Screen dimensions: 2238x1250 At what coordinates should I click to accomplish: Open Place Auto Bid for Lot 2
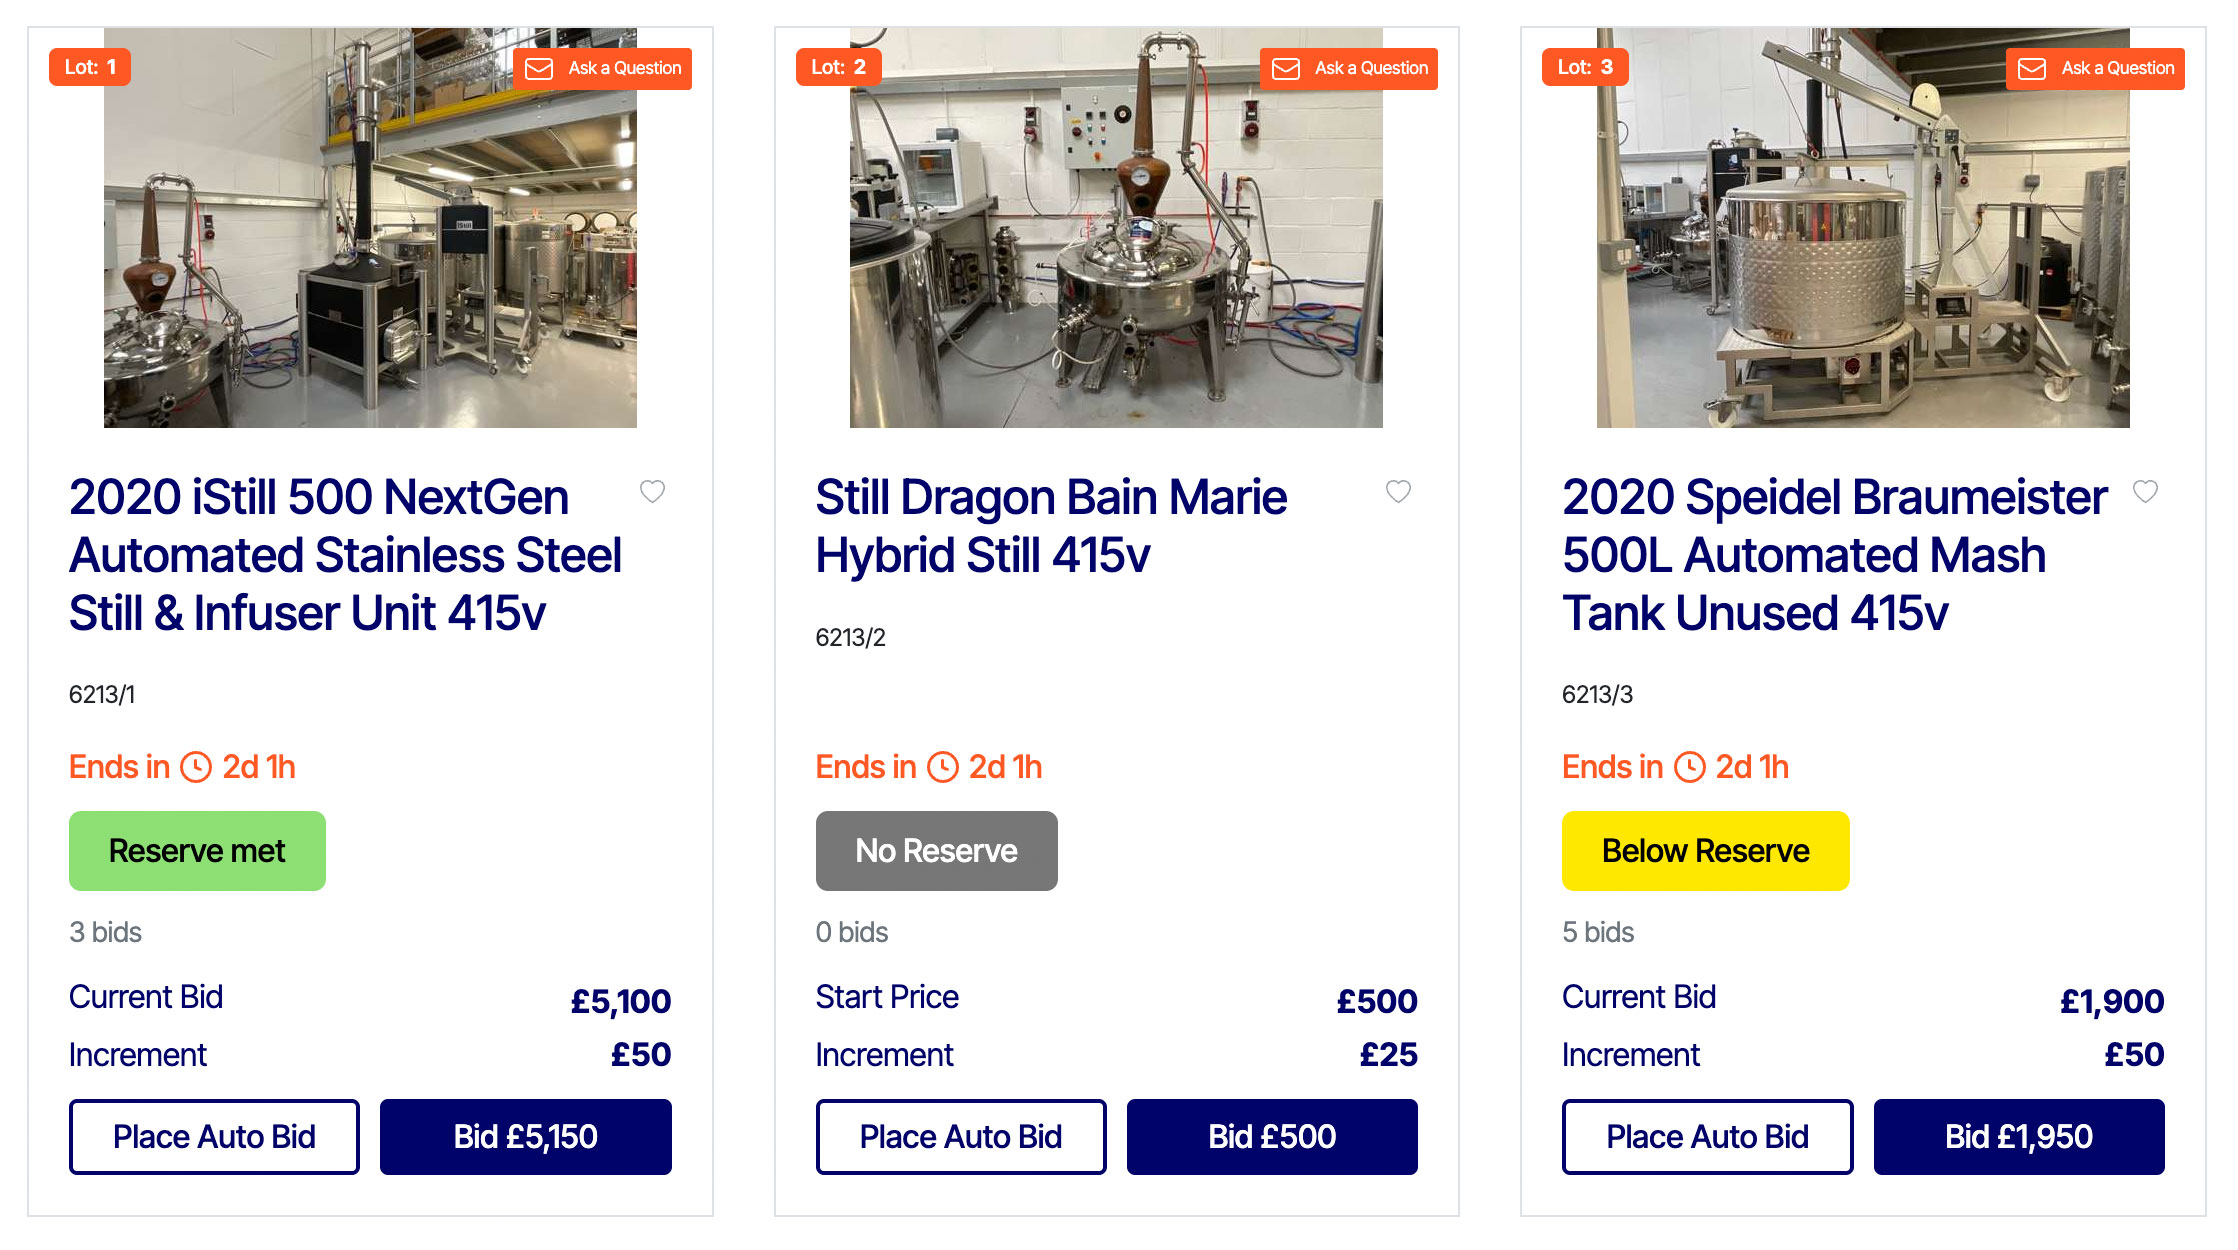(x=961, y=1137)
